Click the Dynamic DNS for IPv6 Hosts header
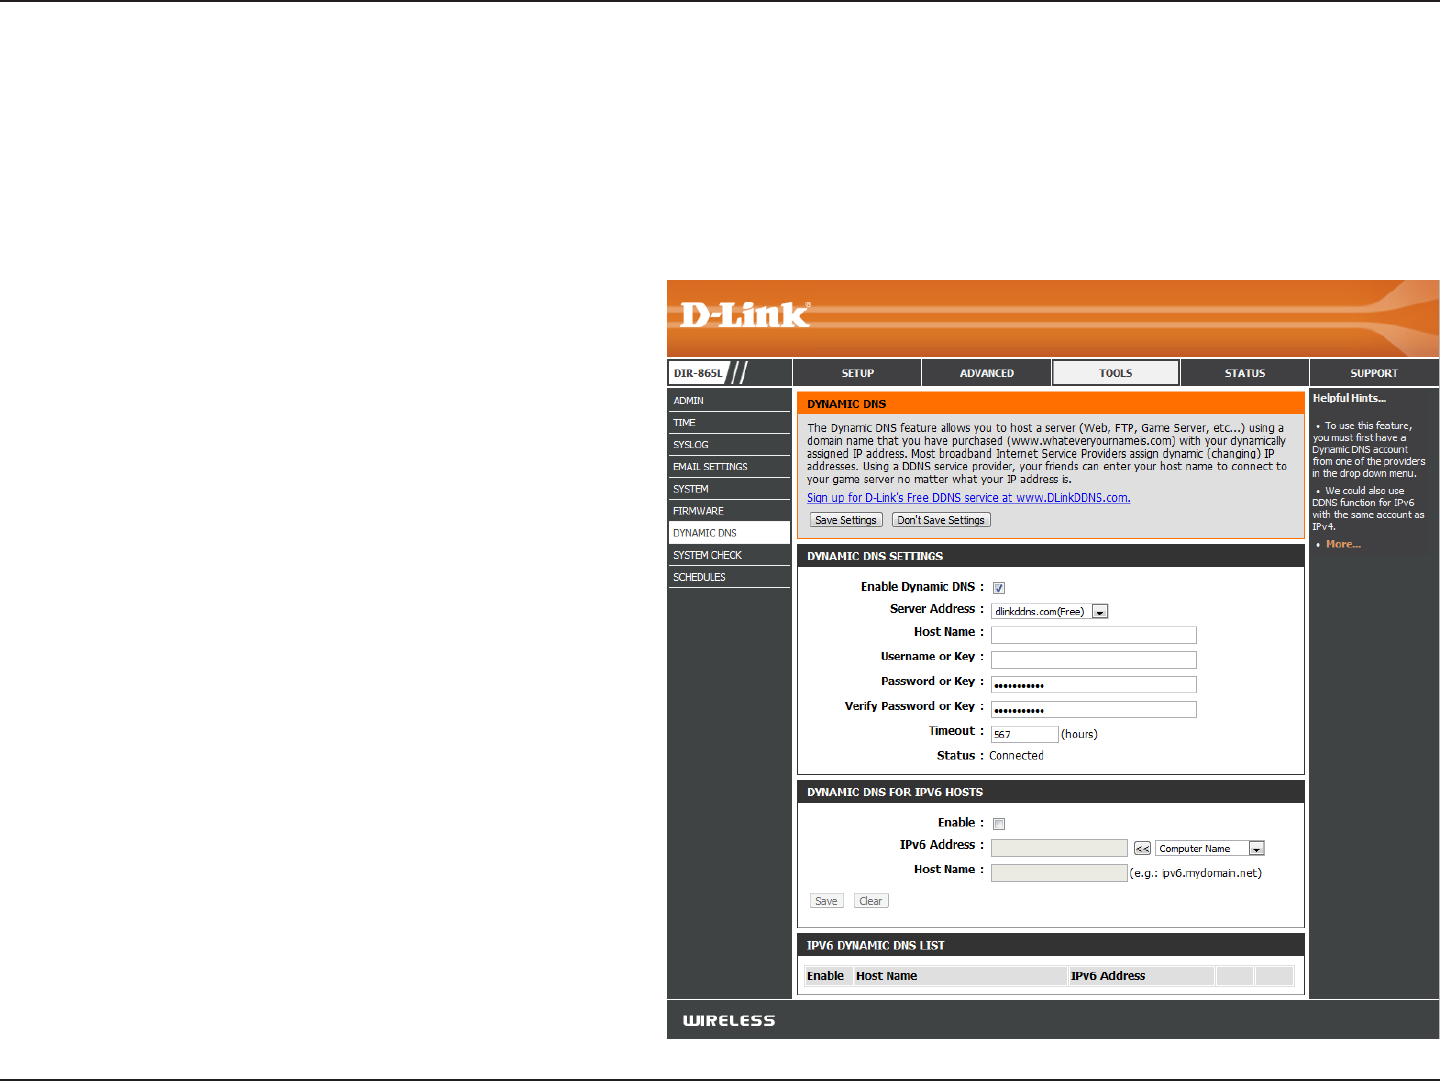1440x1081 pixels. tap(1051, 792)
